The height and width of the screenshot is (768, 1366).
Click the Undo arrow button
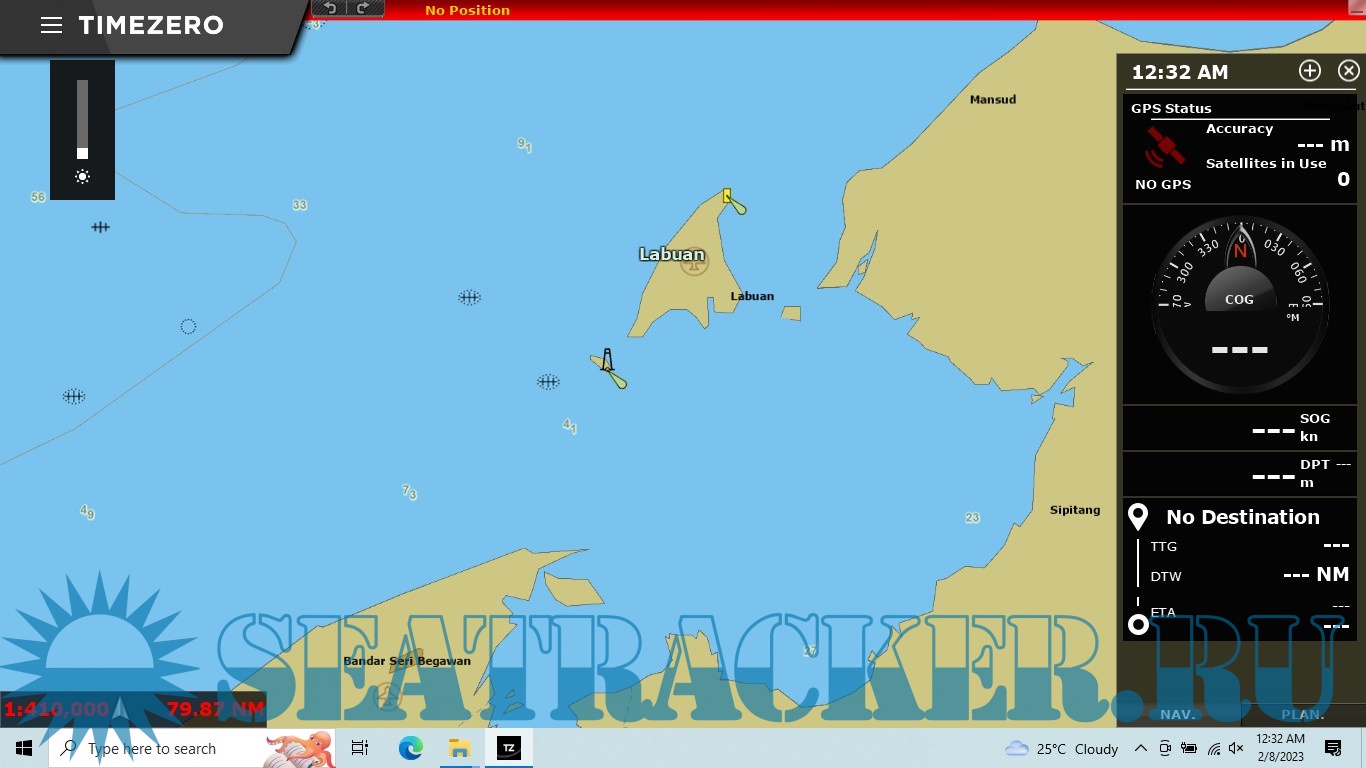point(329,8)
